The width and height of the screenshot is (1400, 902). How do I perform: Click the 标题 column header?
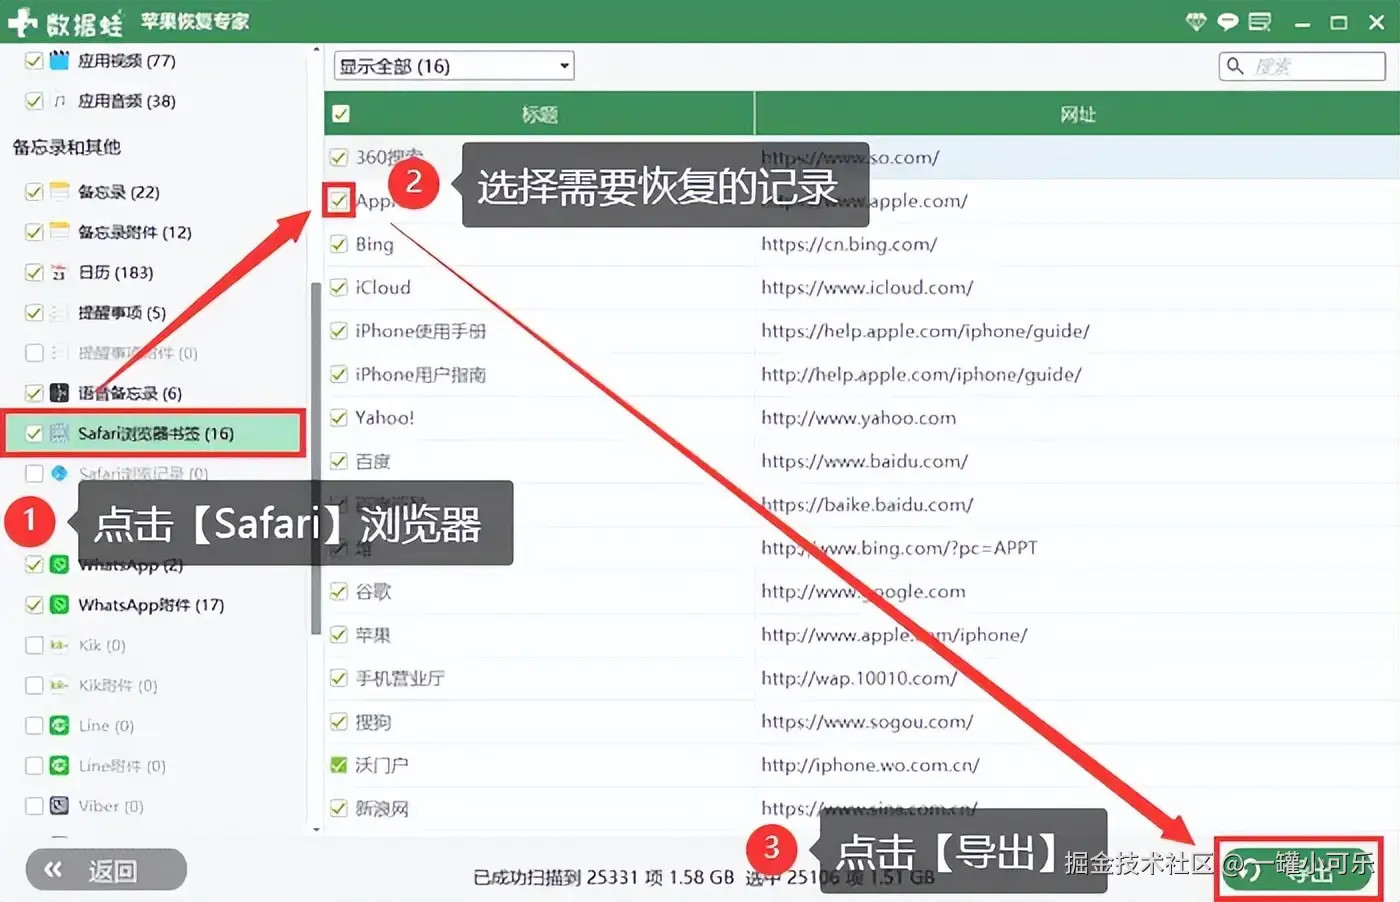(x=540, y=114)
